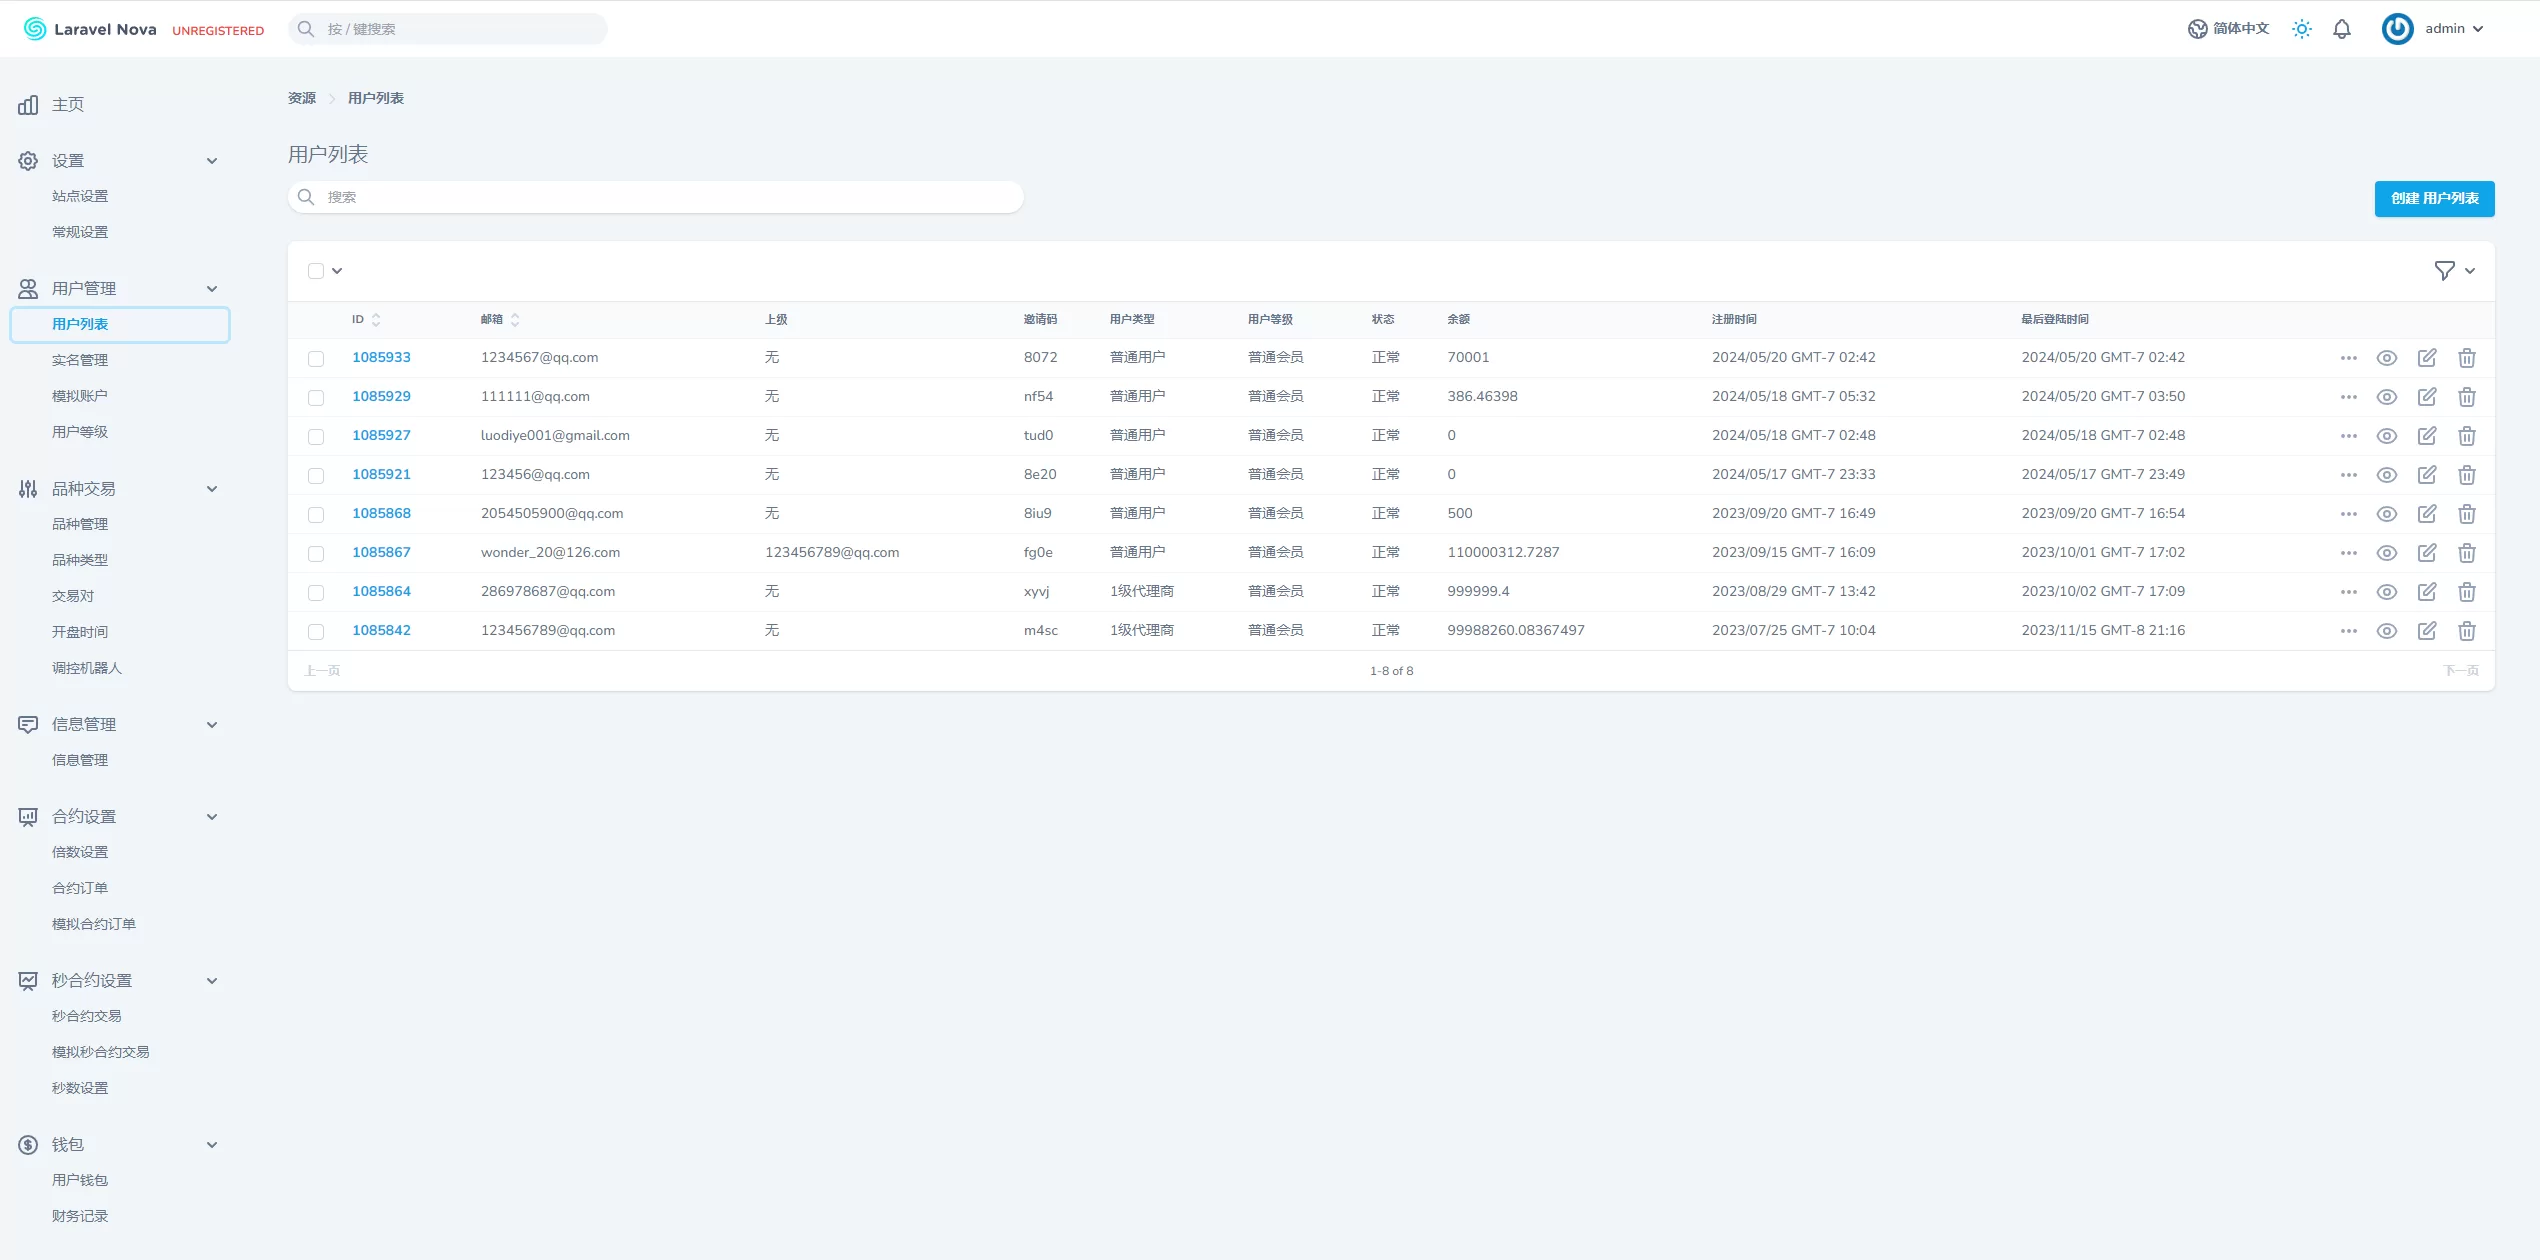This screenshot has width=2540, height=1260.
Task: Tick the select-all checkbox in table header
Action: pos(316,271)
